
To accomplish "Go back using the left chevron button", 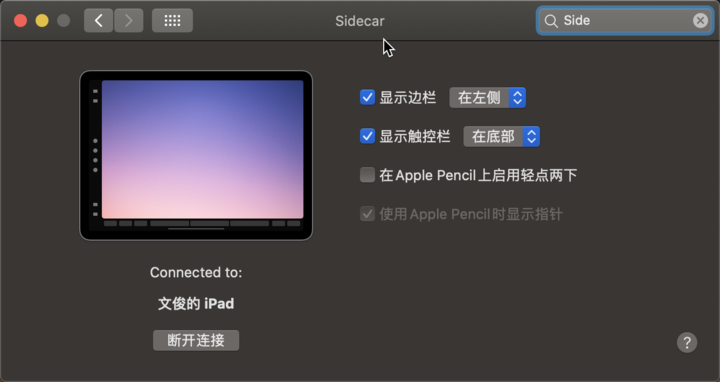I will tap(98, 21).
